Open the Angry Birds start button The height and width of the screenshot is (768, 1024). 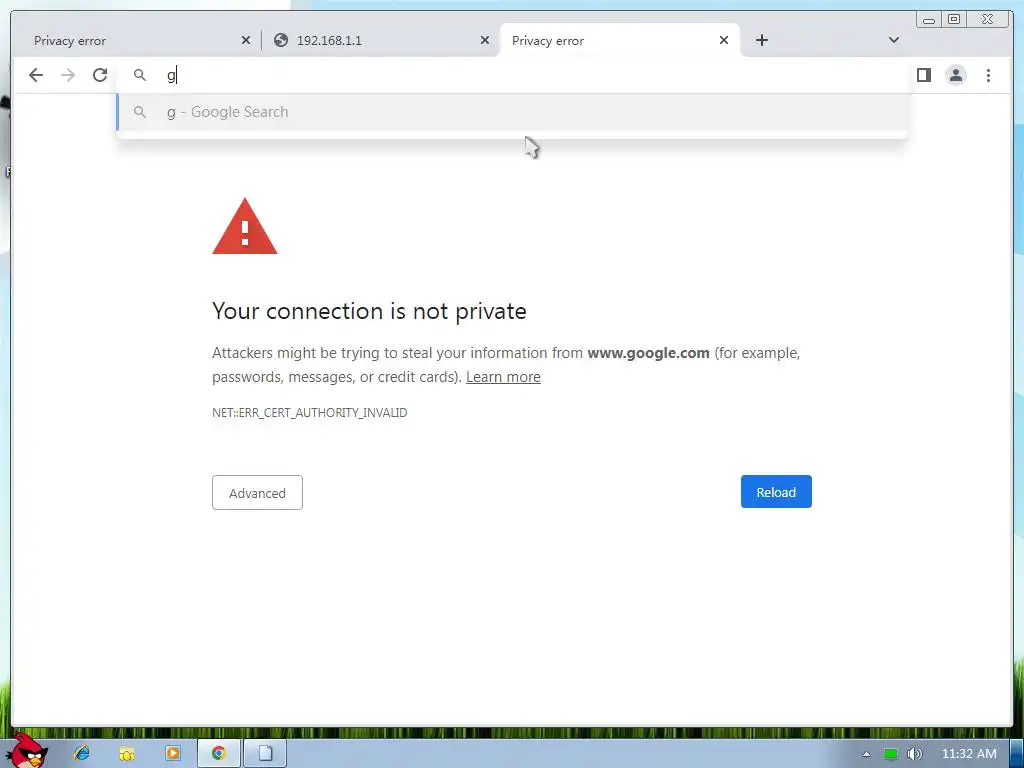26,751
